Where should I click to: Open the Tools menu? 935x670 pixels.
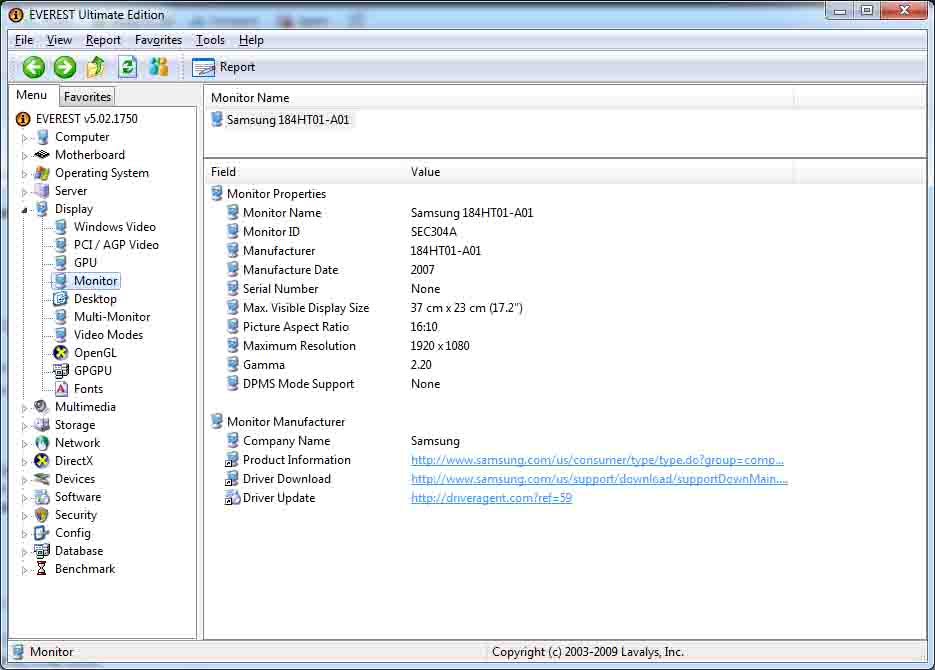pyautogui.click(x=210, y=40)
